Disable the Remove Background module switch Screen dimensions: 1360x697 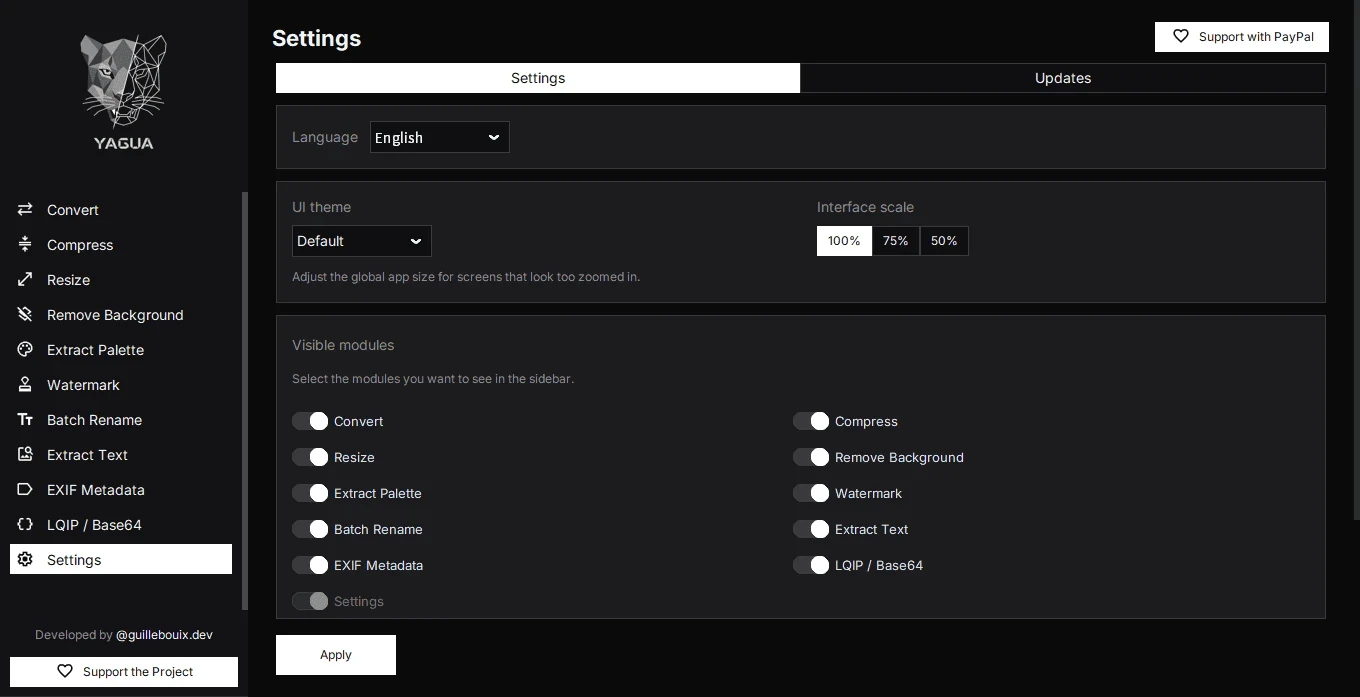click(x=811, y=457)
